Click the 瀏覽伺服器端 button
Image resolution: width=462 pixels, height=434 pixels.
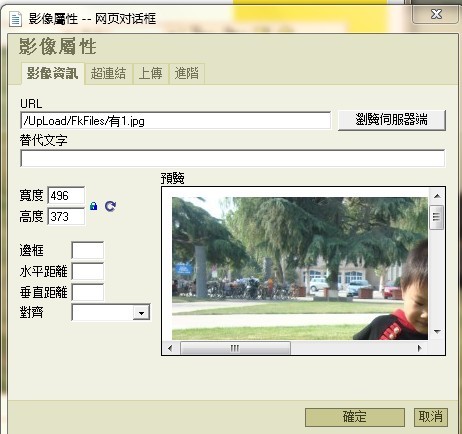392,120
